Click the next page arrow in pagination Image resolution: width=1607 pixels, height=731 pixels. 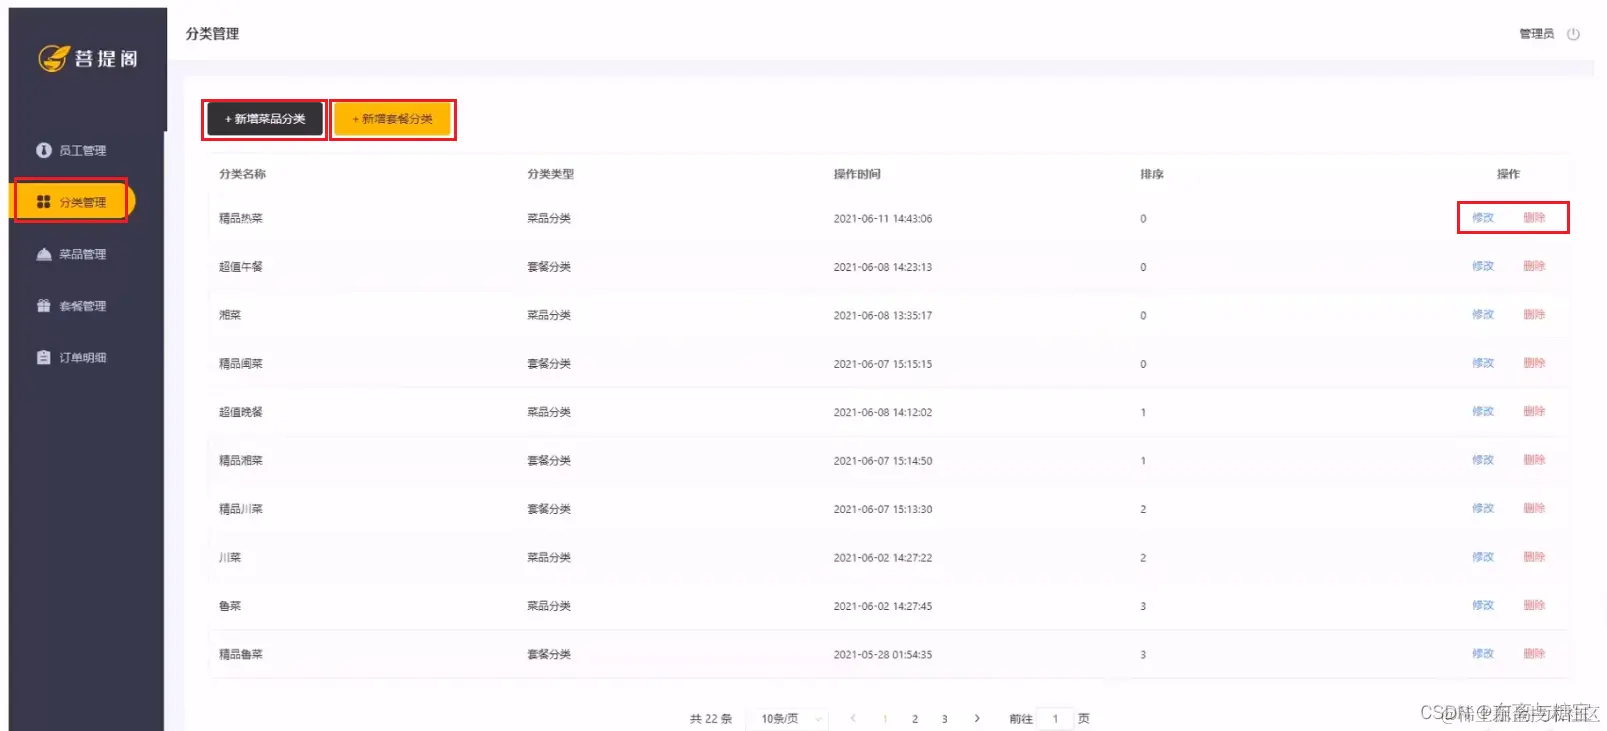click(977, 718)
